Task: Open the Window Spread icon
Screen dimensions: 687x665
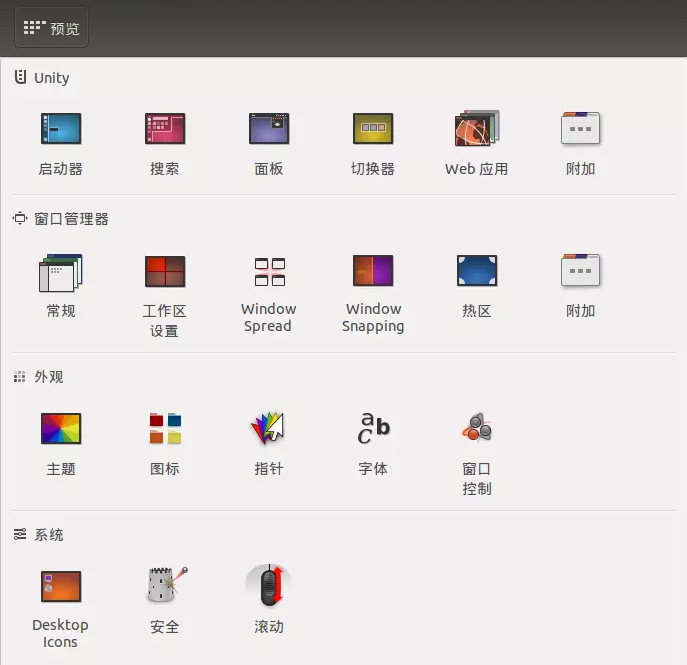Action: (x=269, y=272)
